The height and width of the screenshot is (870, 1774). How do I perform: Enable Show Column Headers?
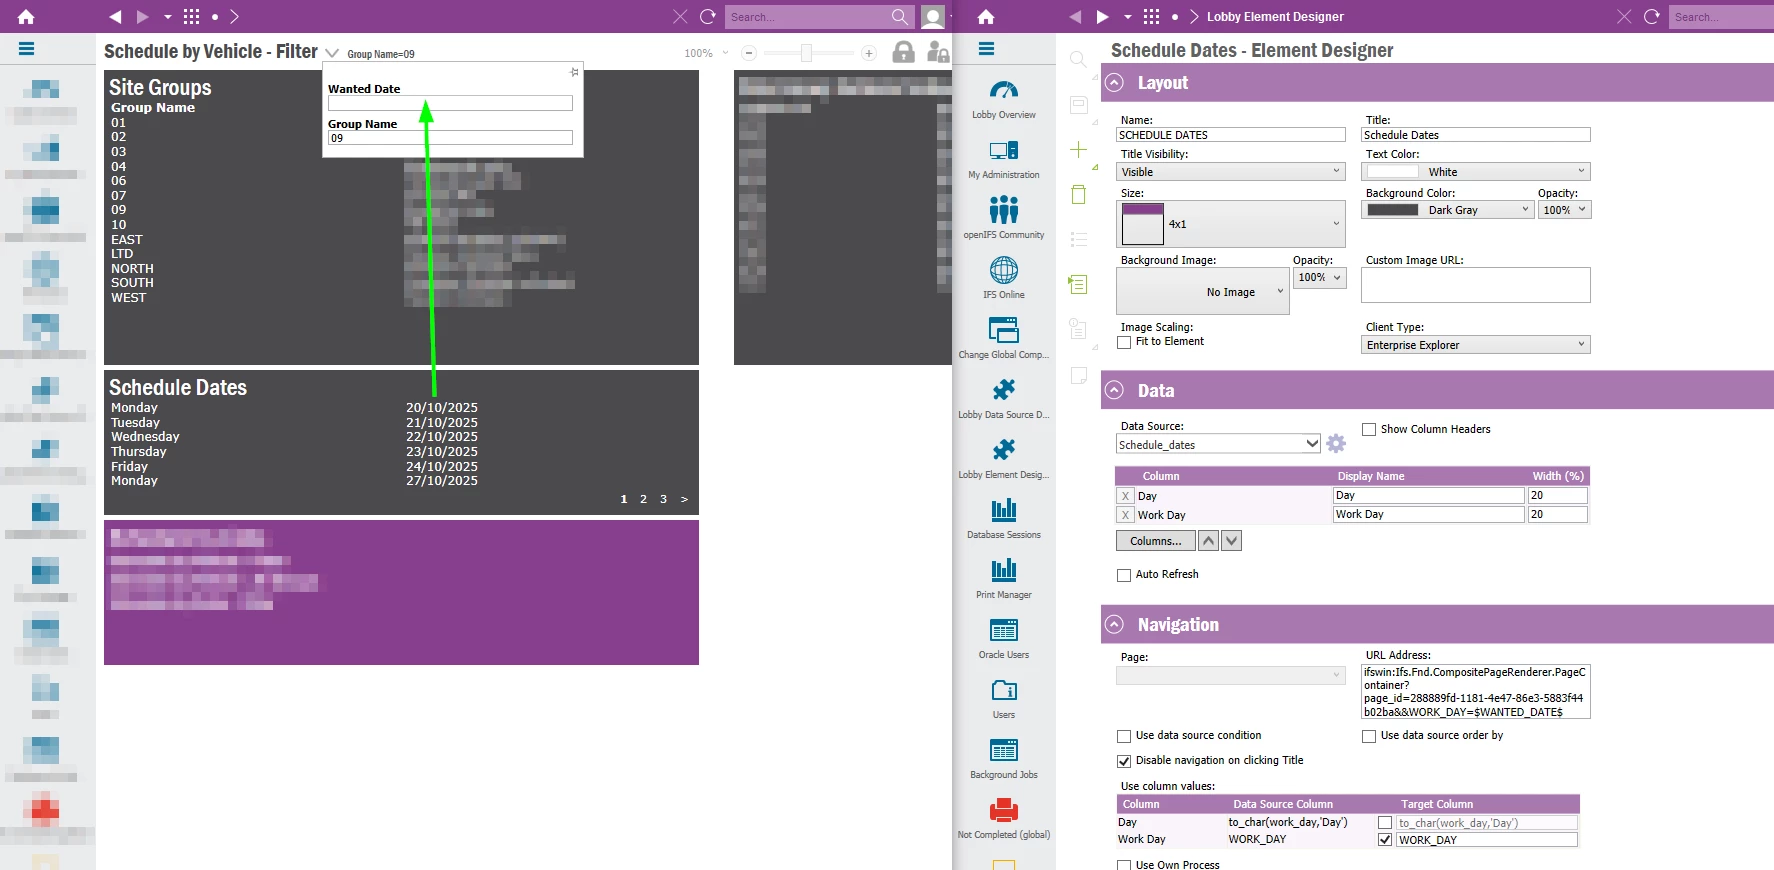point(1369,430)
